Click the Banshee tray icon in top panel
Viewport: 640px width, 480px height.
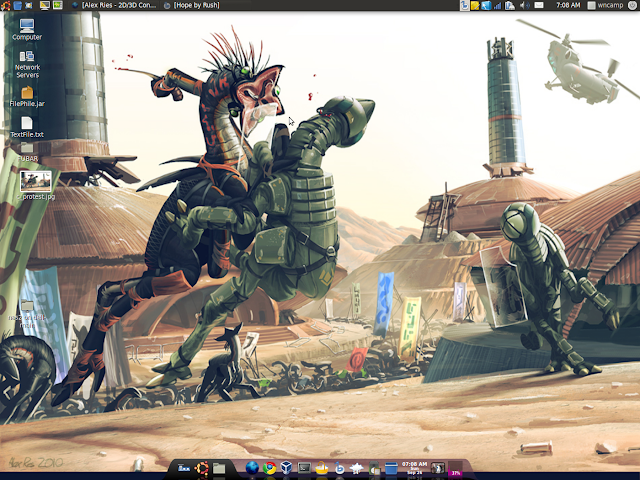coord(464,5)
